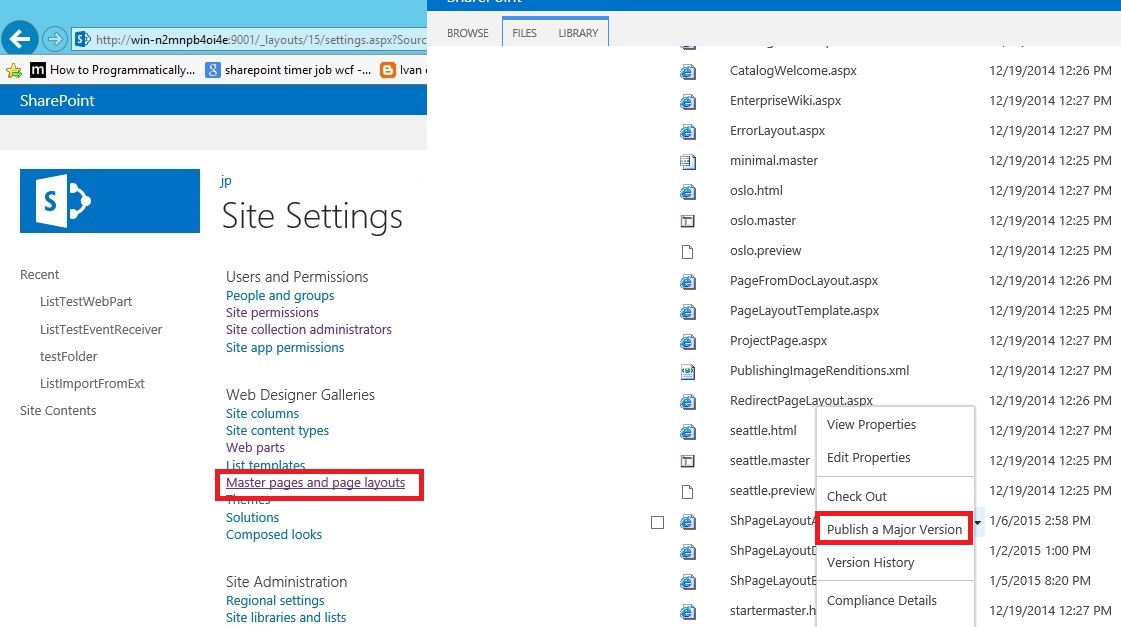Click the SharePoint logo tile on Site Settings
The height and width of the screenshot is (627, 1121).
pos(110,201)
